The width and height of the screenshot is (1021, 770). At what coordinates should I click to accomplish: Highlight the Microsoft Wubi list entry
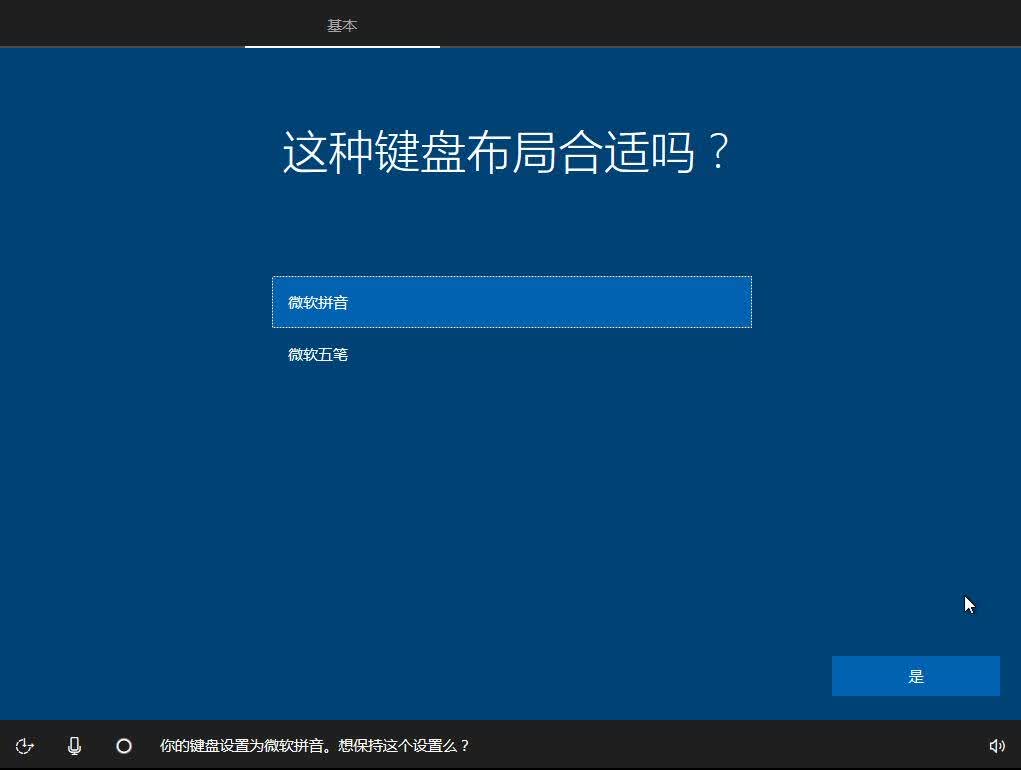coord(512,355)
